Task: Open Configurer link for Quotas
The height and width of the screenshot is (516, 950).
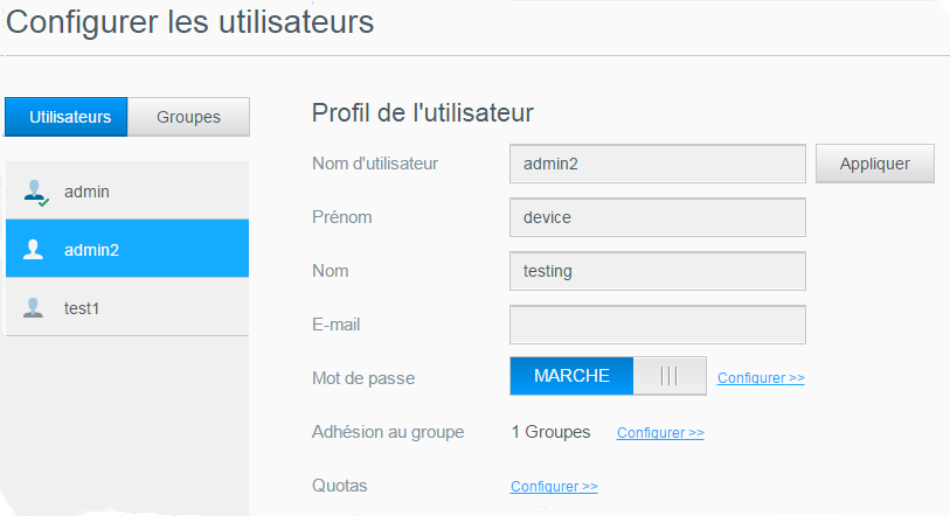Action: click(554, 487)
